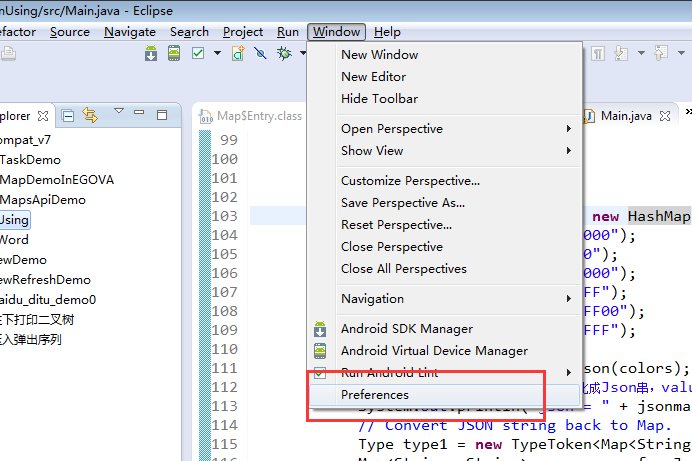Click the Print toolbar icon
The width and height of the screenshot is (692, 461).
pyautogui.click(x=8, y=54)
